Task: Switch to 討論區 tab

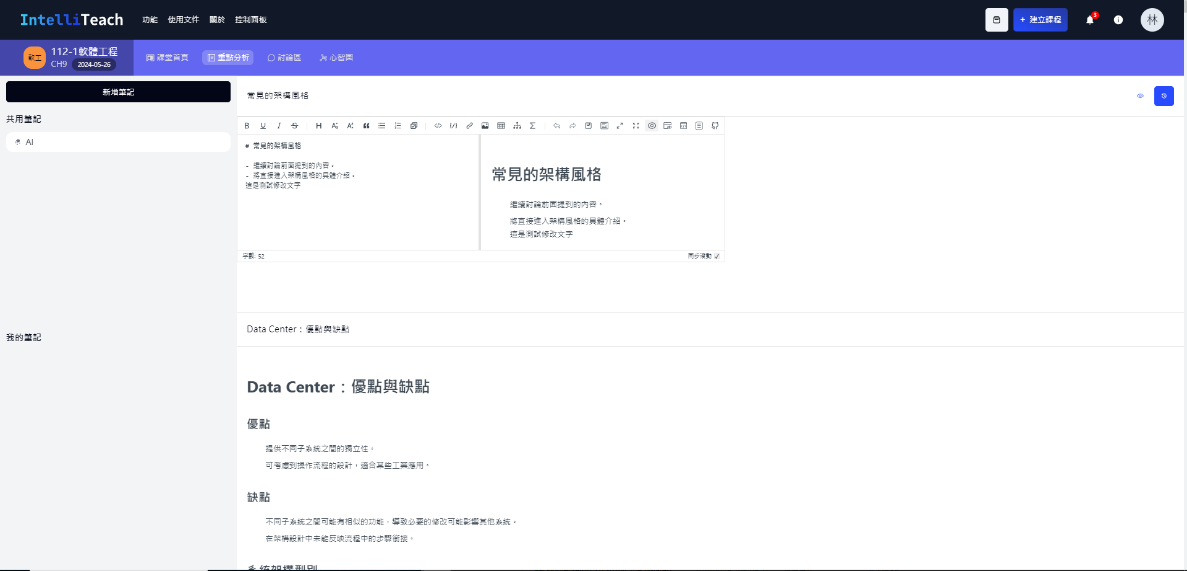Action: tap(284, 58)
